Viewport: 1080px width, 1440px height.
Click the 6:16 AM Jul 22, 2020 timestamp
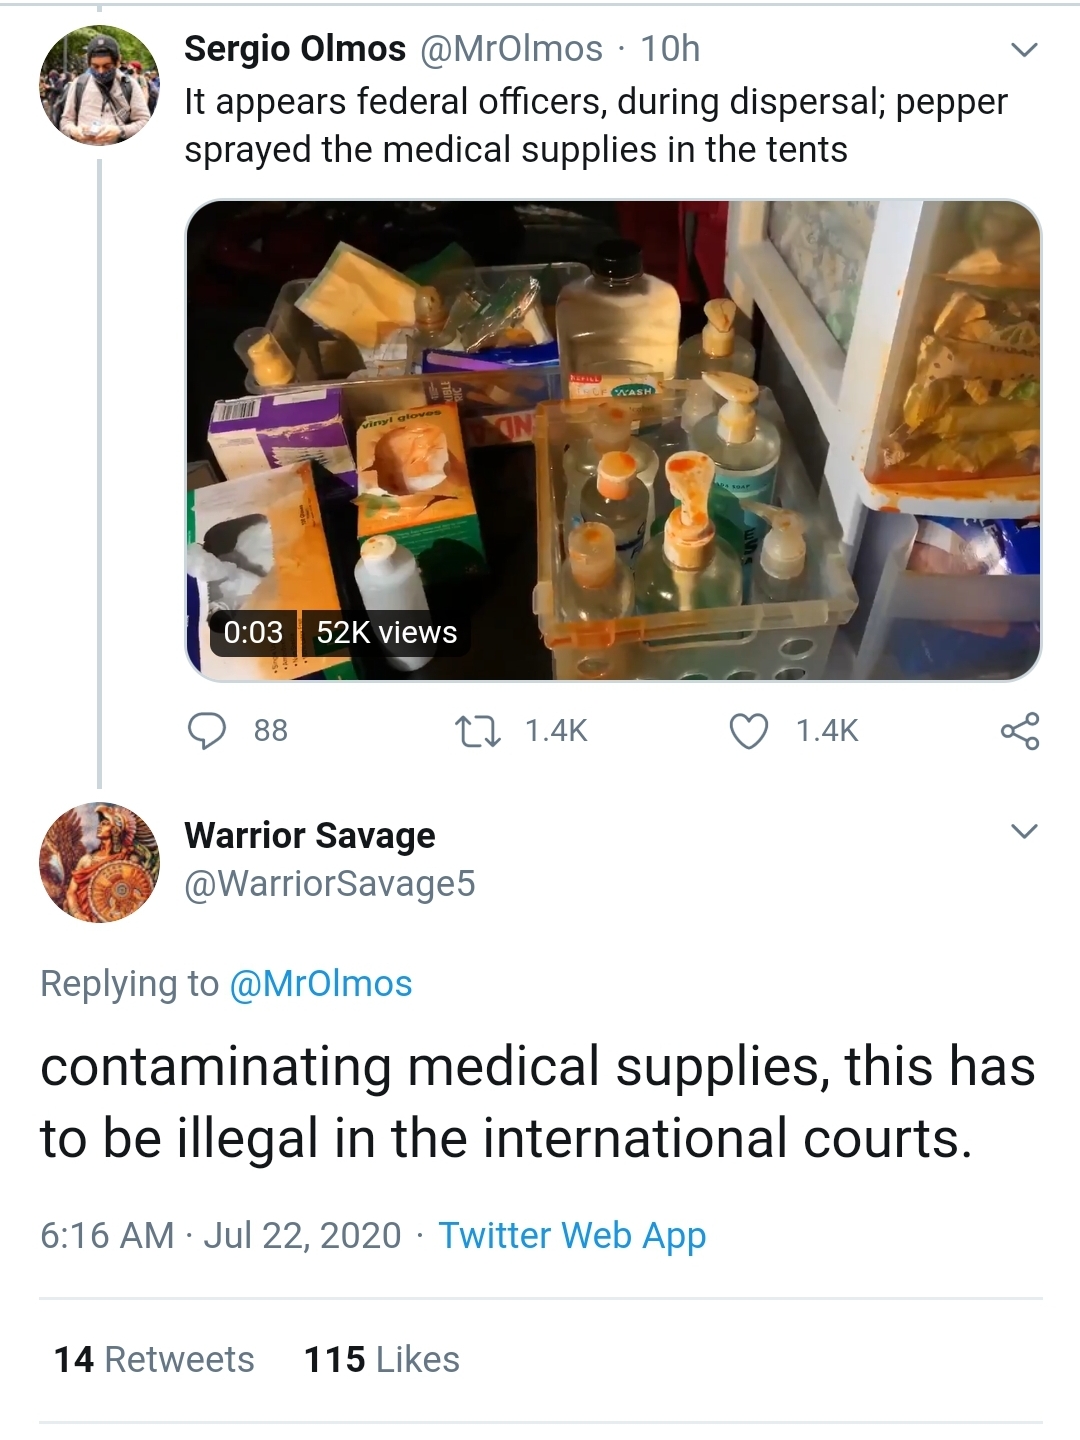pyautogui.click(x=220, y=1236)
